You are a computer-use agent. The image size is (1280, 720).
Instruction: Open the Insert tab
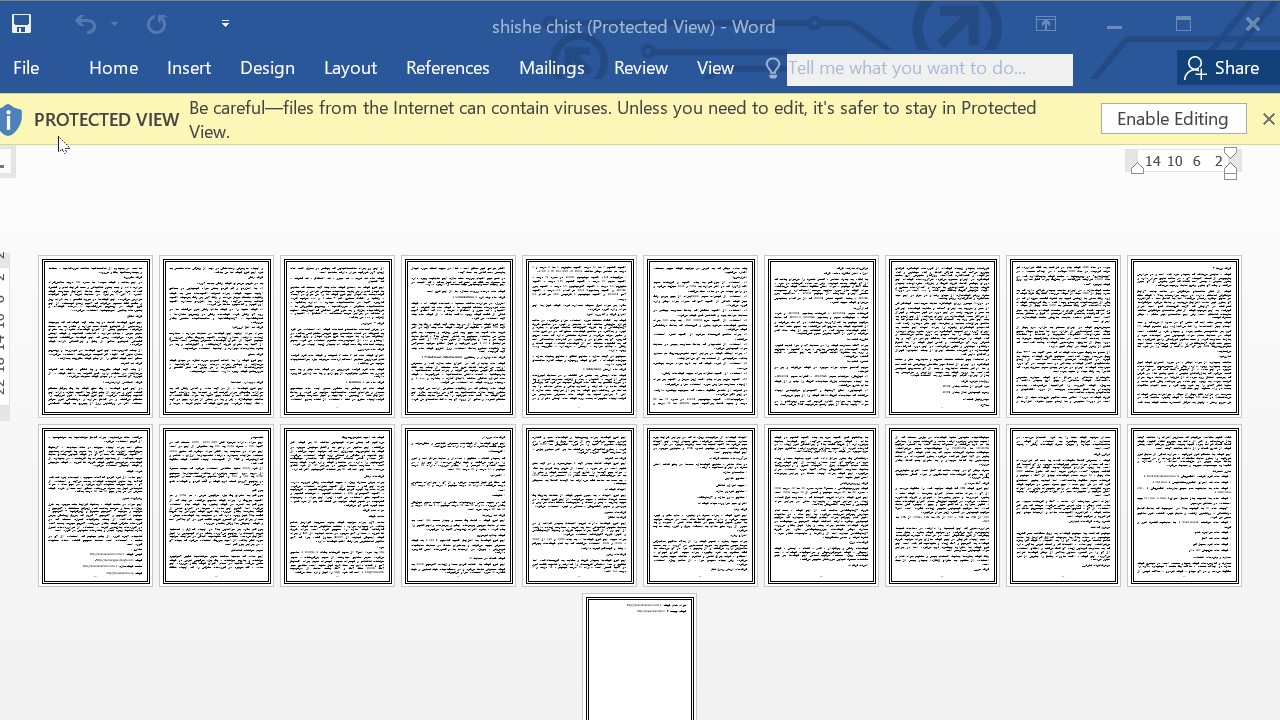click(189, 68)
